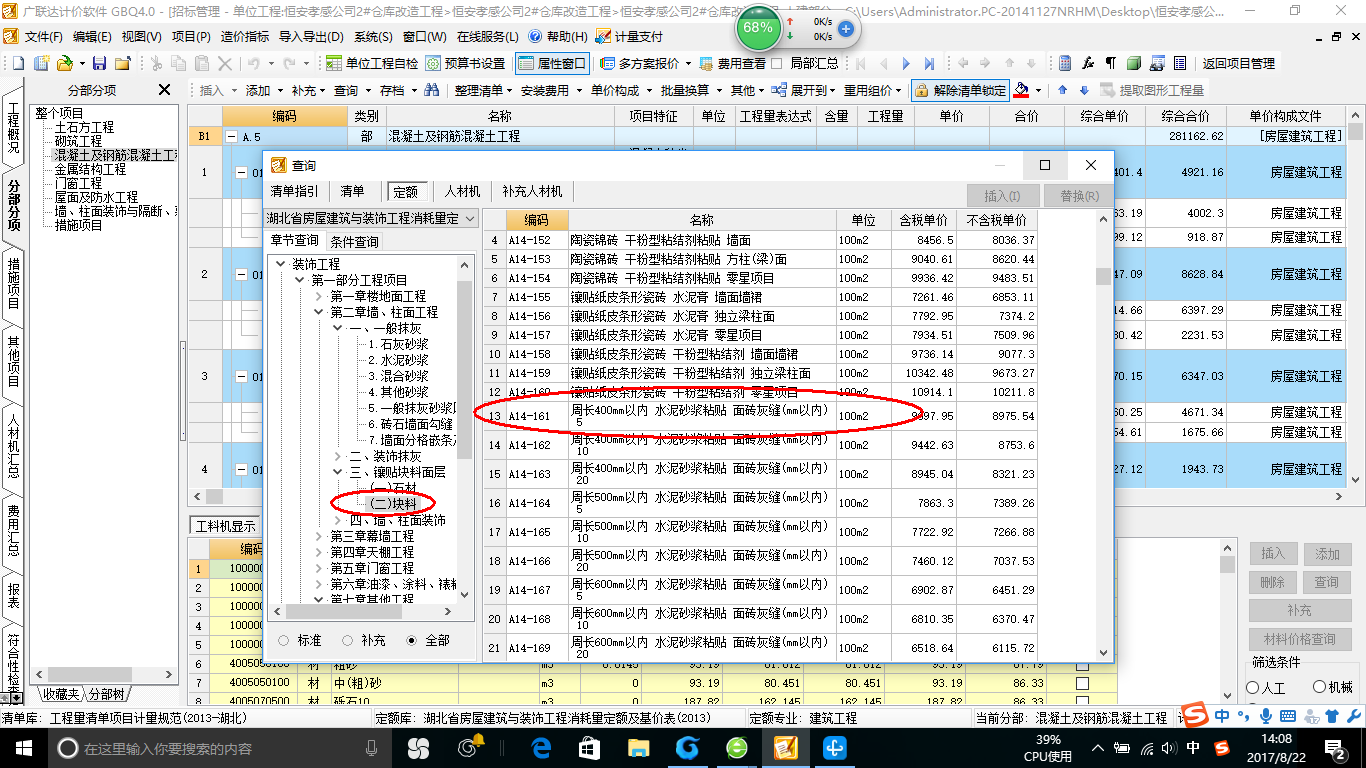Click 解除清单锁定 unlock list button

point(960,90)
